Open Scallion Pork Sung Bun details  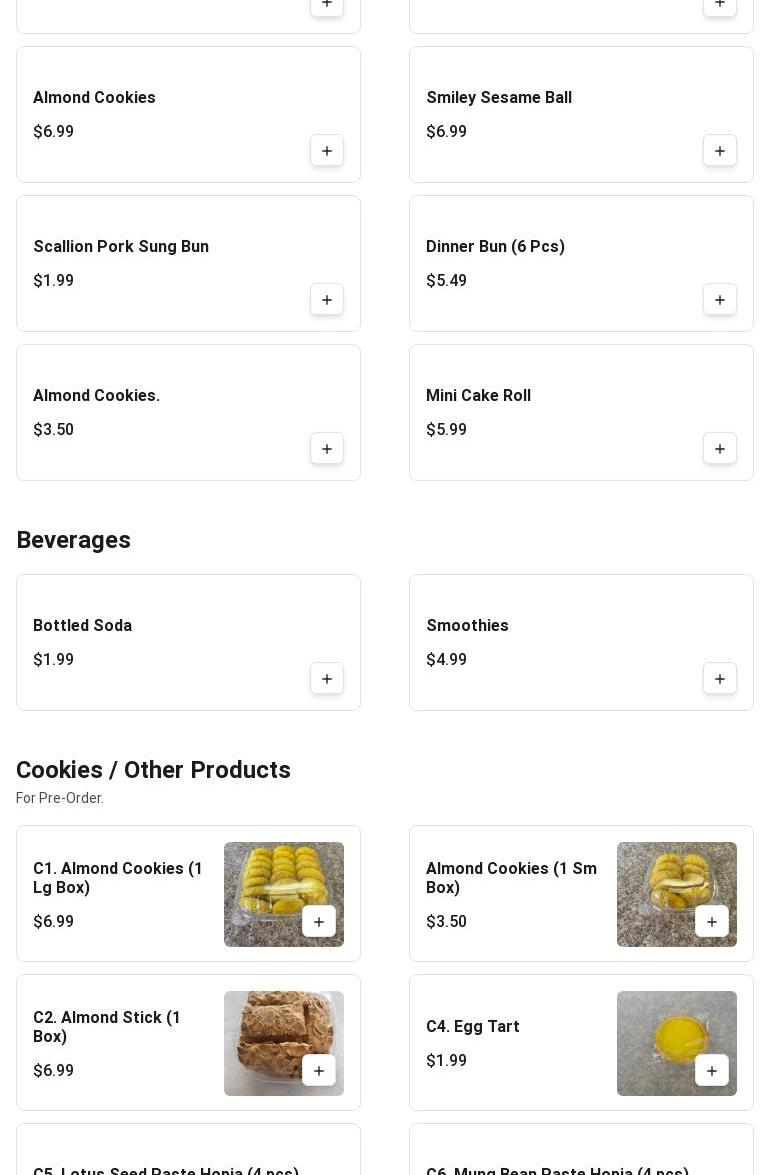[121, 247]
